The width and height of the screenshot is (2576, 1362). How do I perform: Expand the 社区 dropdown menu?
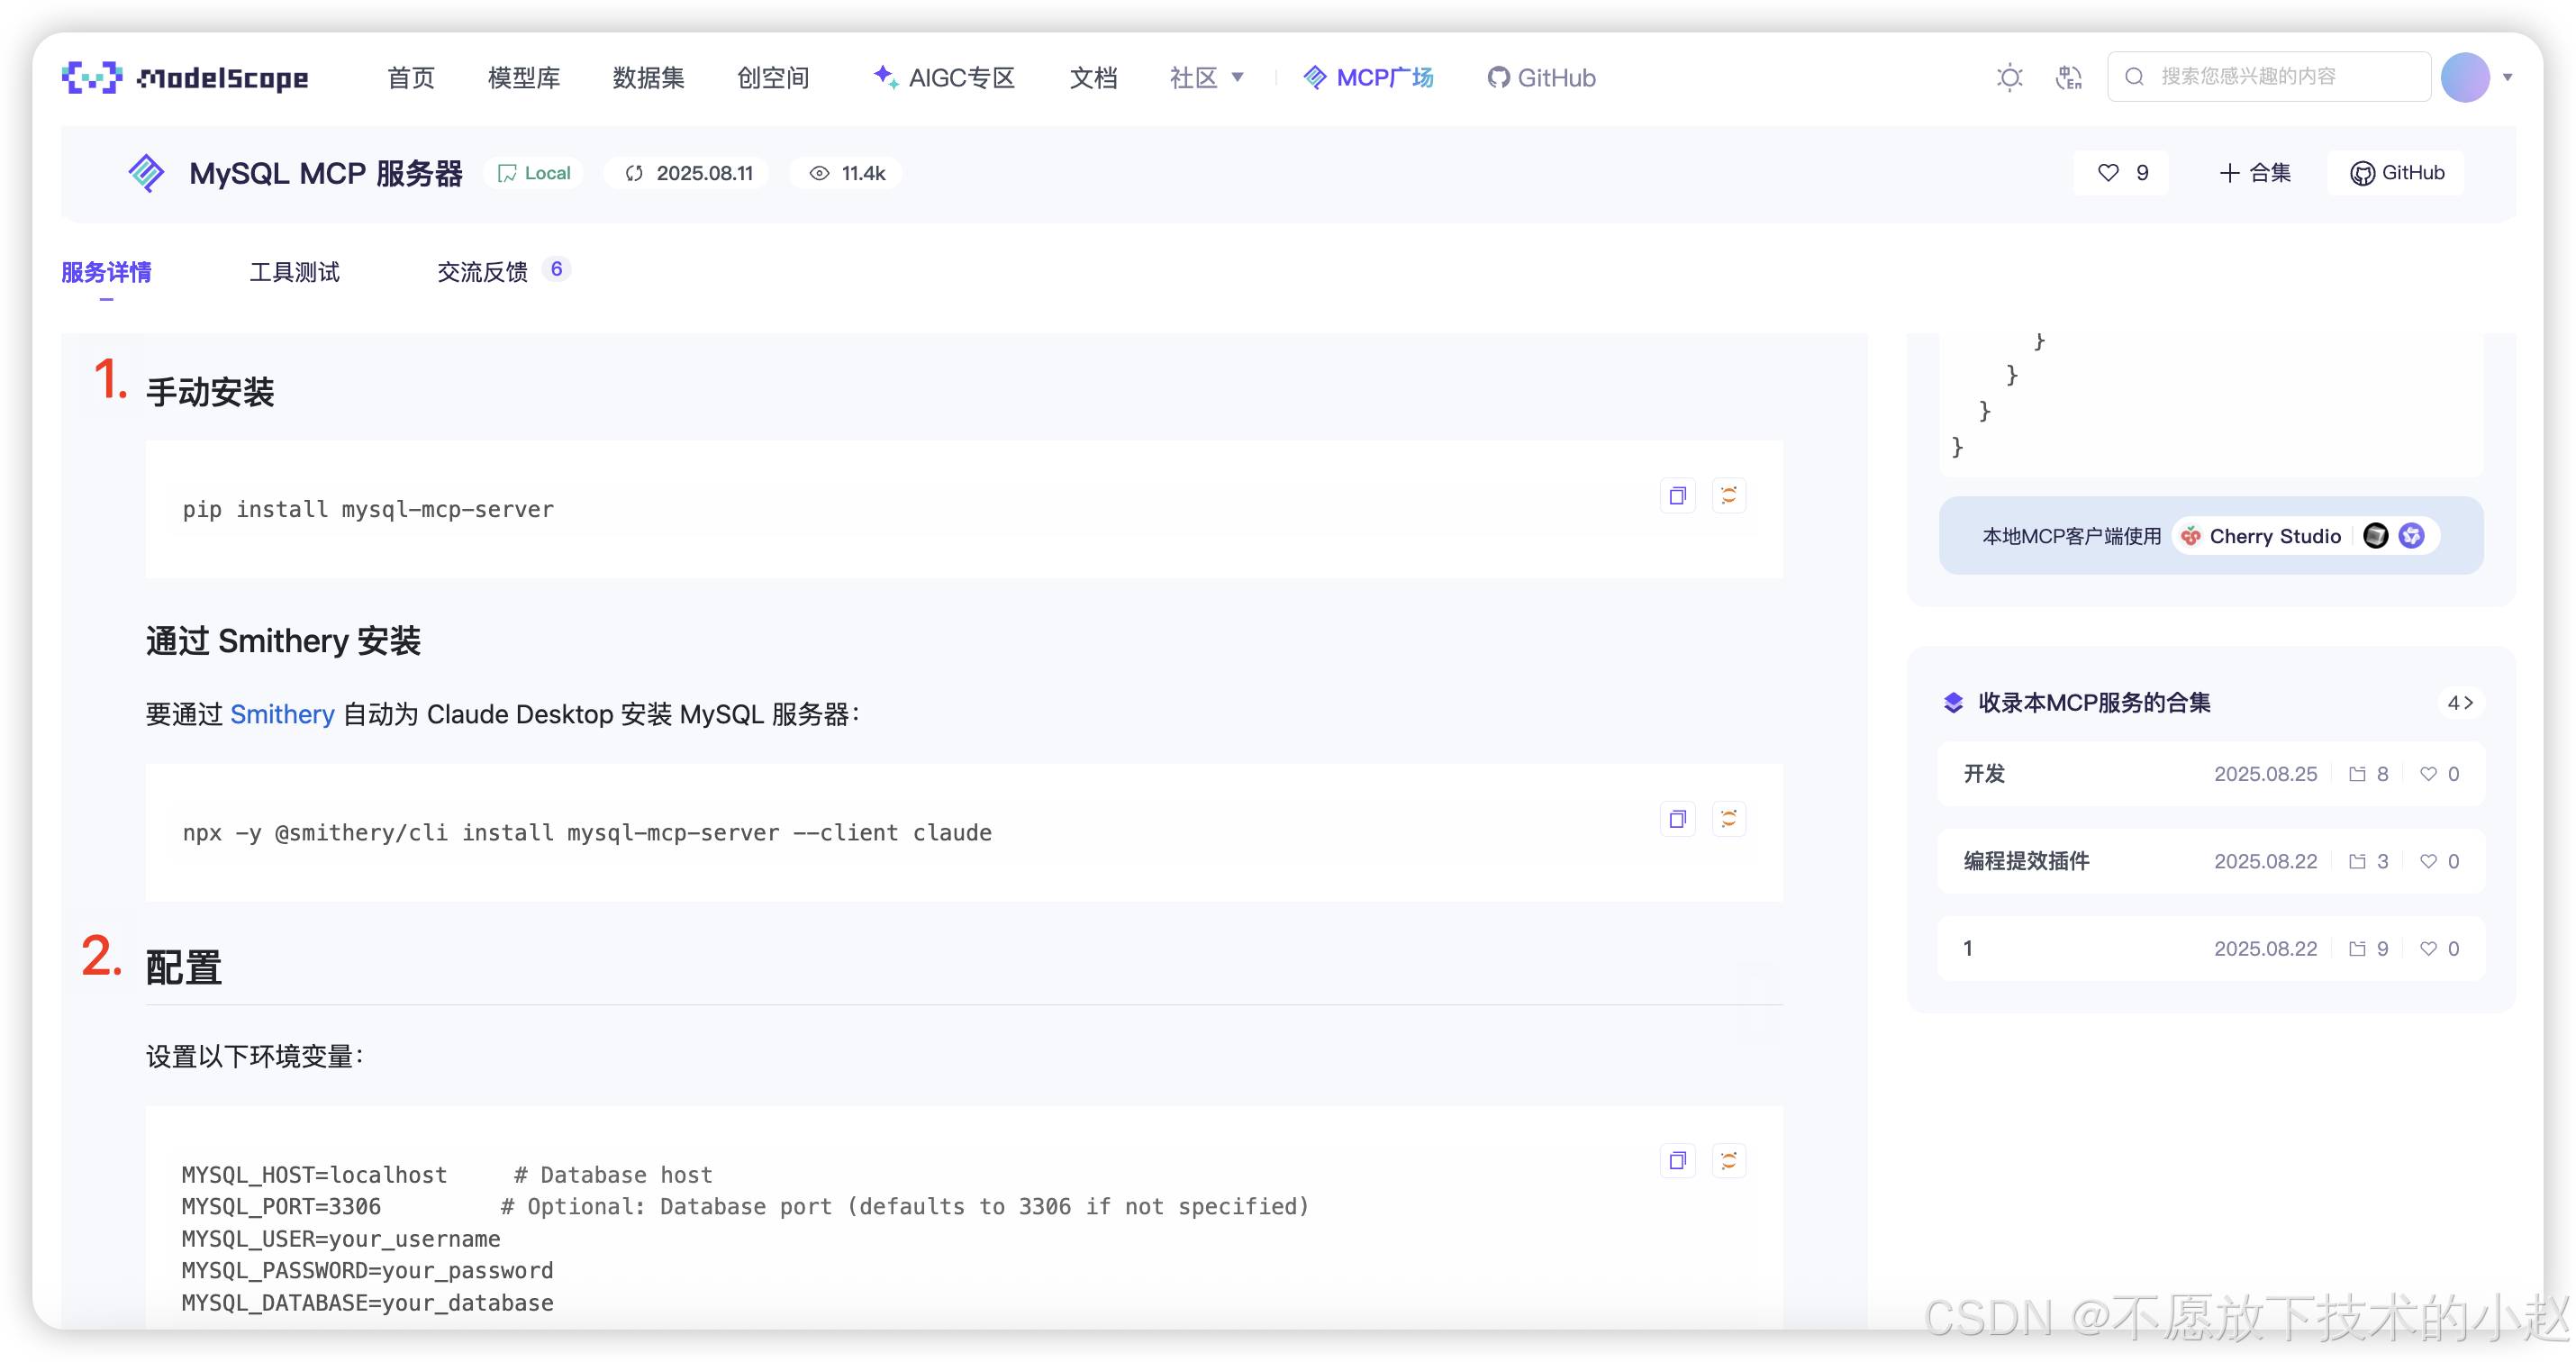coord(1206,77)
